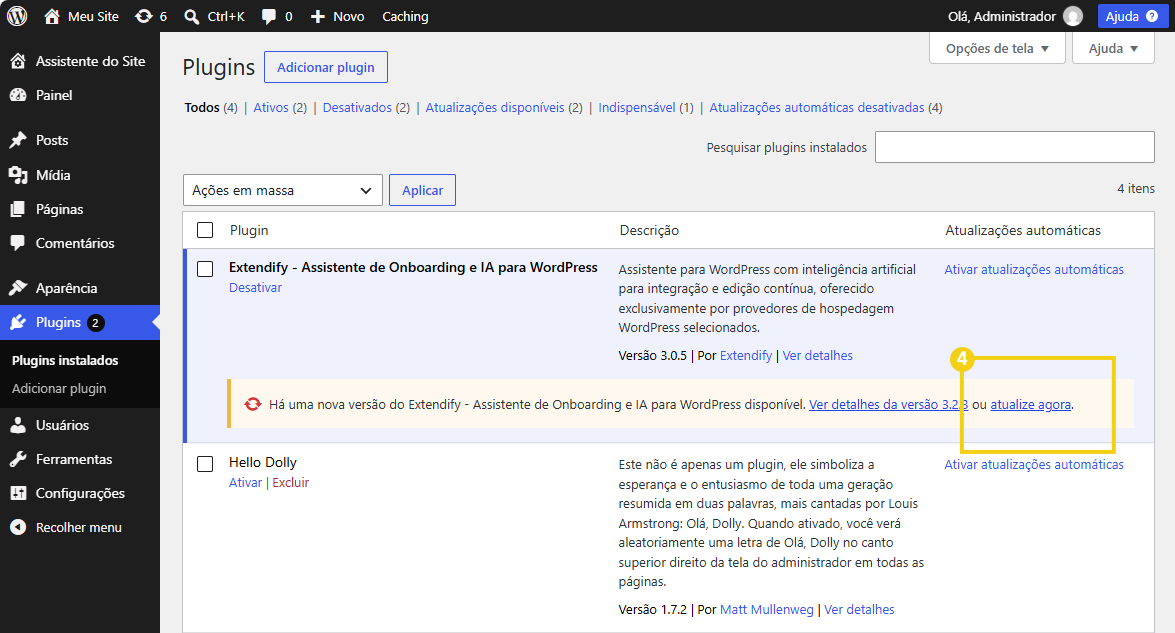Show Atualizações automáticas desativadas filter
Viewport: 1175px width, 633px height.
coord(817,108)
